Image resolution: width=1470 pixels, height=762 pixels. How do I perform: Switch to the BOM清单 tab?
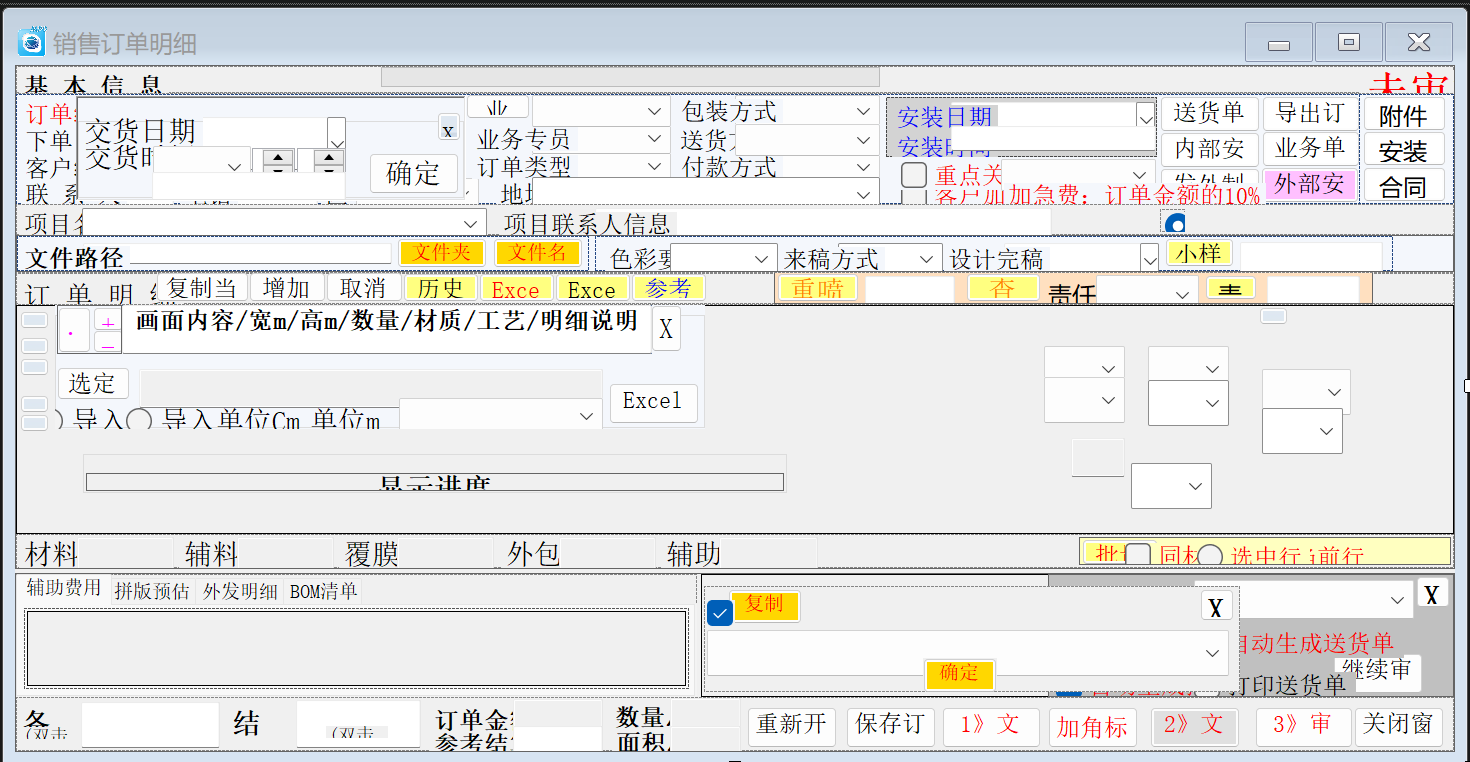click(x=323, y=591)
